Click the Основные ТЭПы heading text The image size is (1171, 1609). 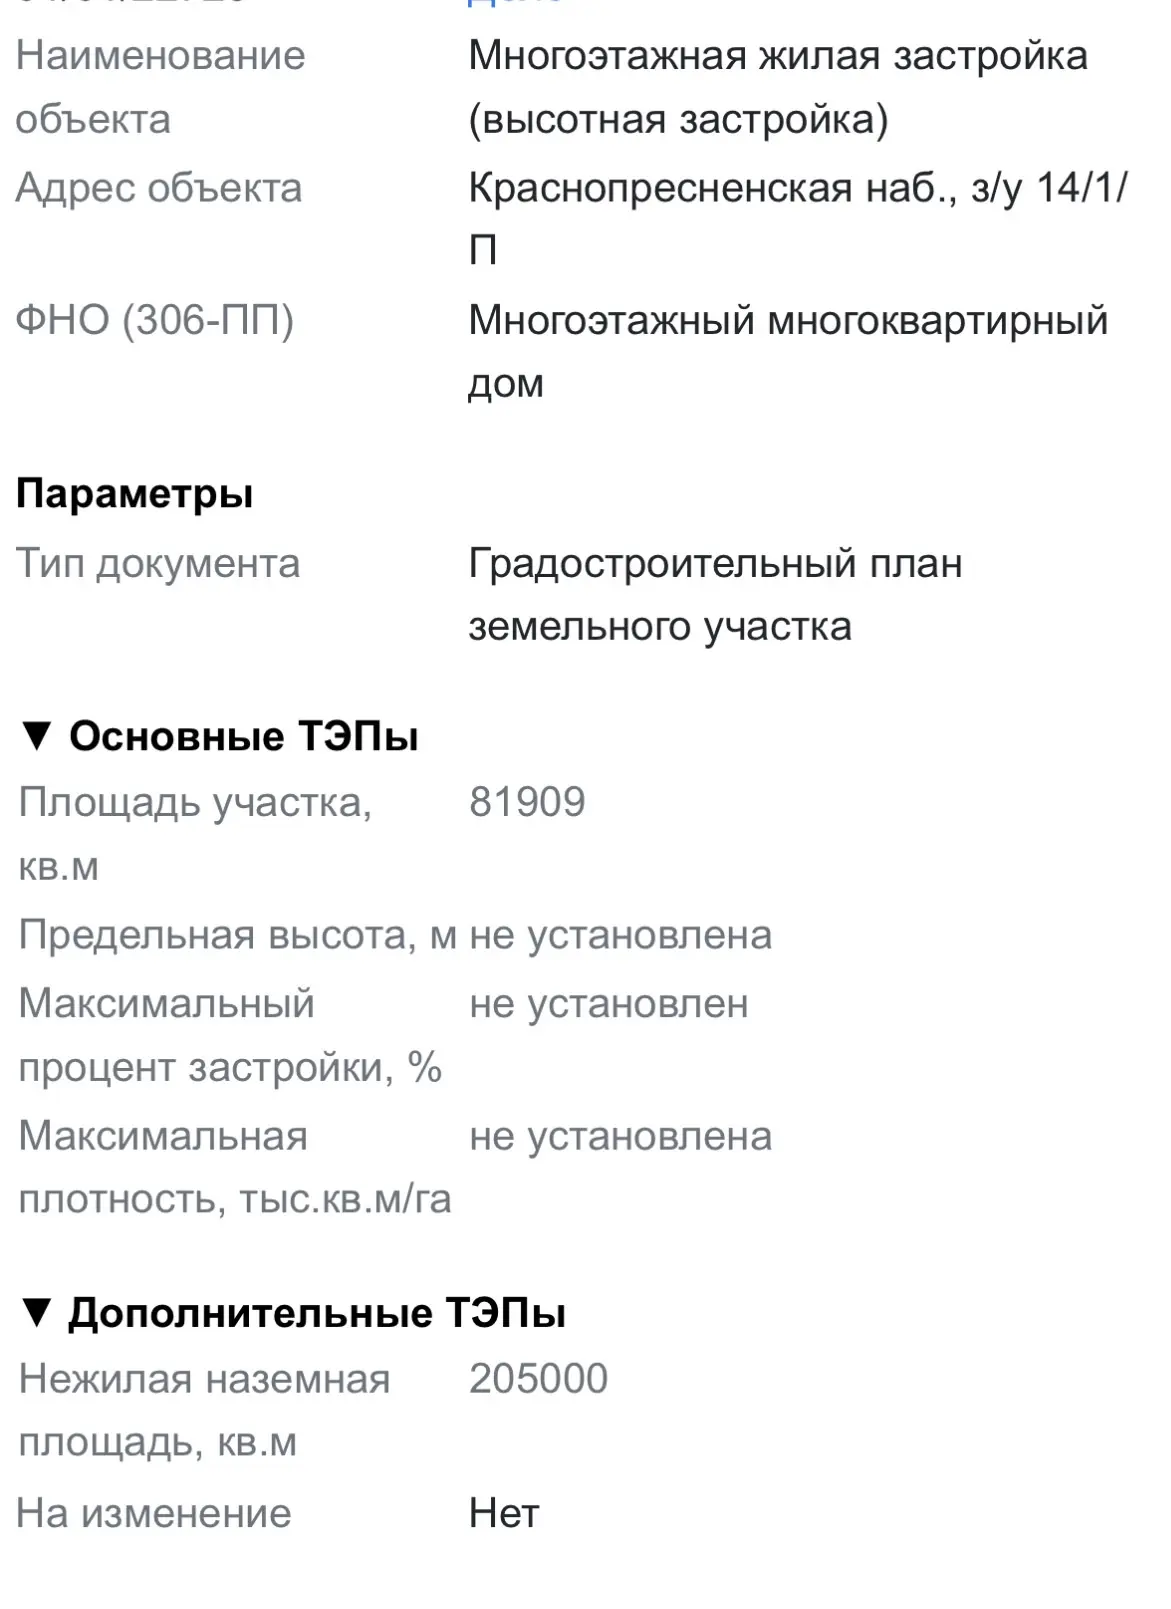[243, 737]
